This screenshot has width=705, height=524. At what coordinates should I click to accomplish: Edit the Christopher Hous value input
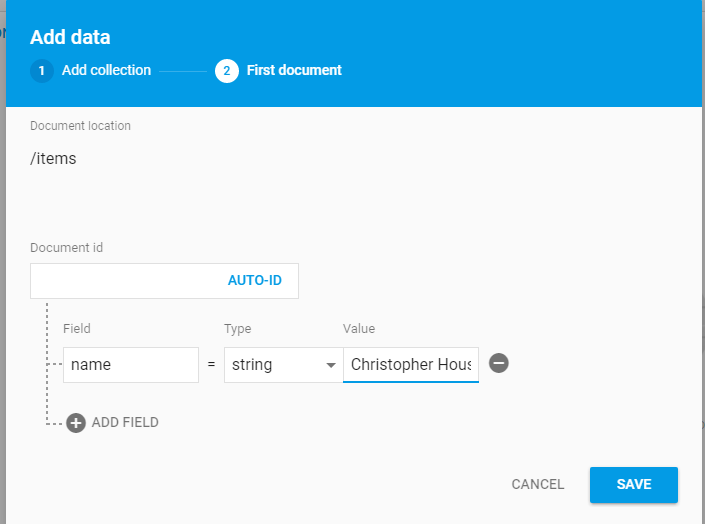coord(411,365)
